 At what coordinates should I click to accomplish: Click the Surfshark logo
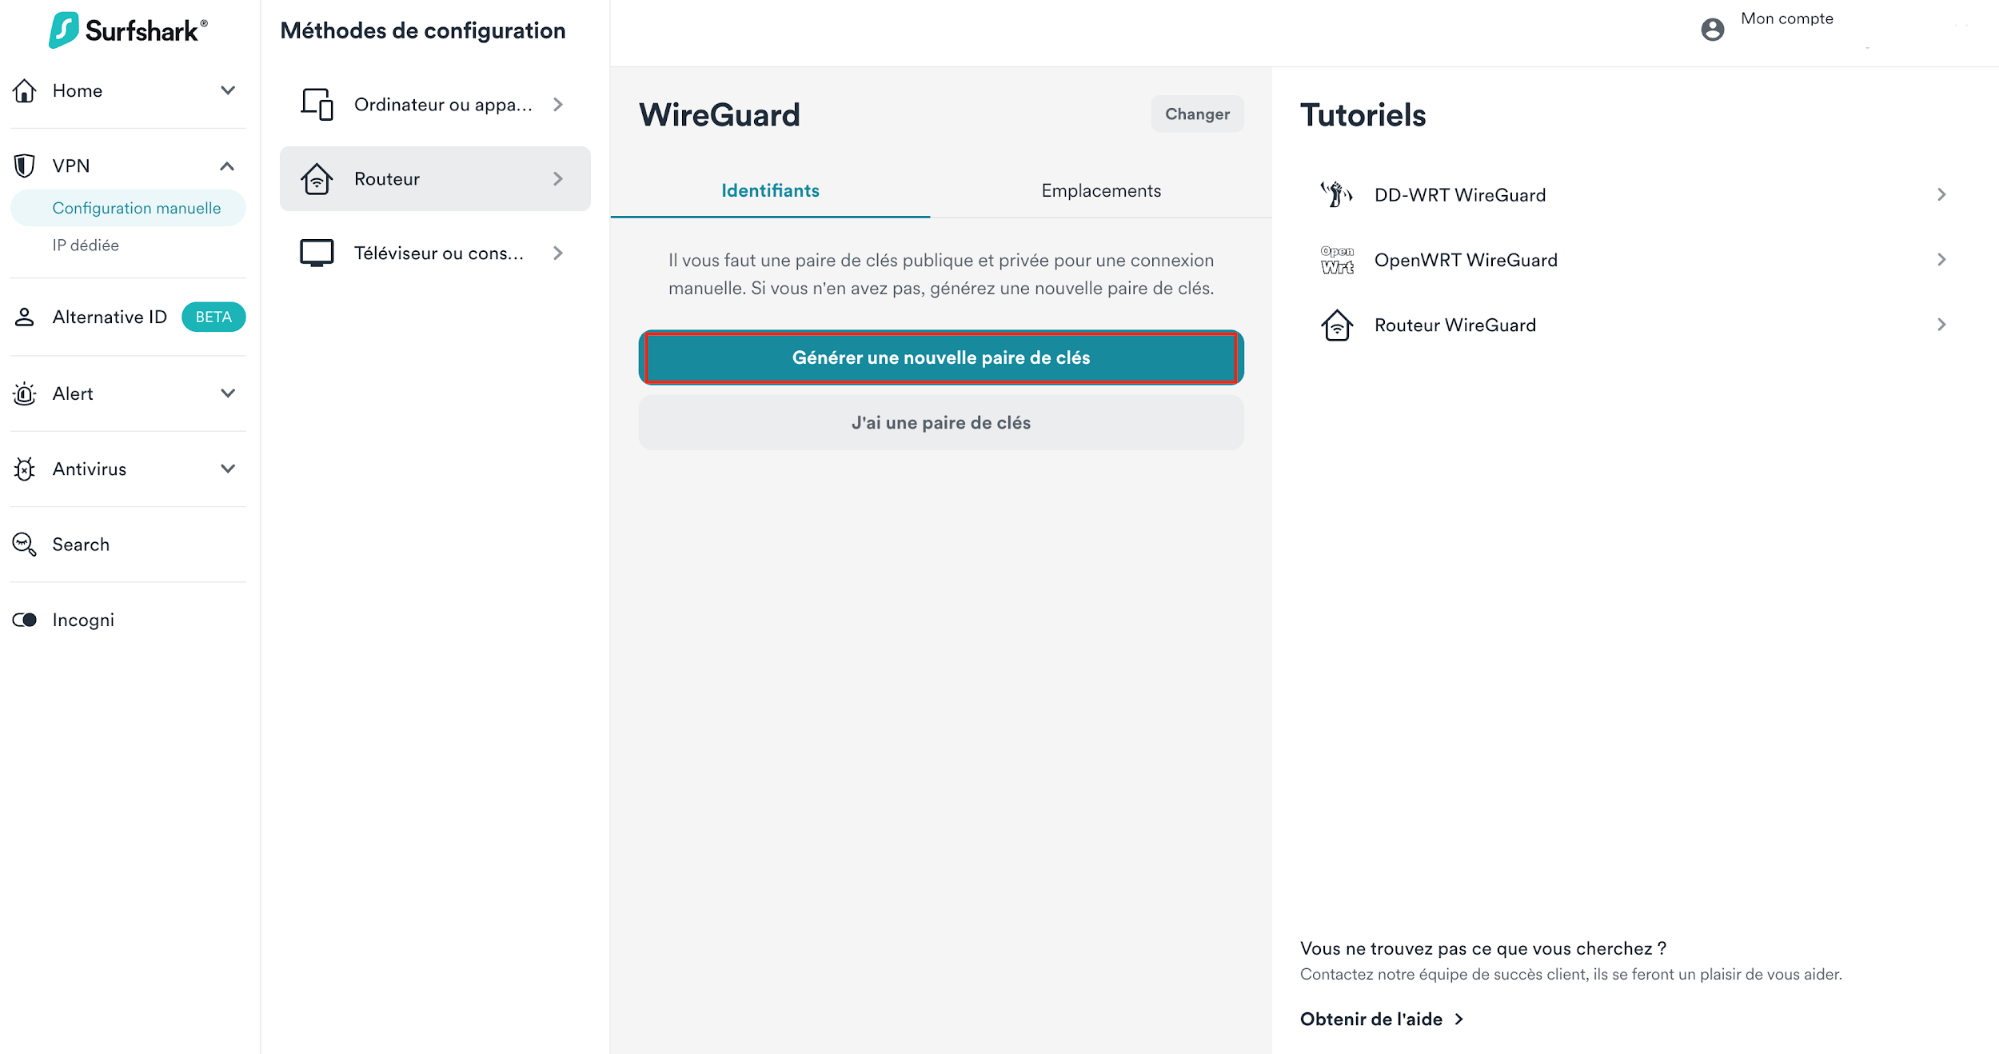point(128,30)
